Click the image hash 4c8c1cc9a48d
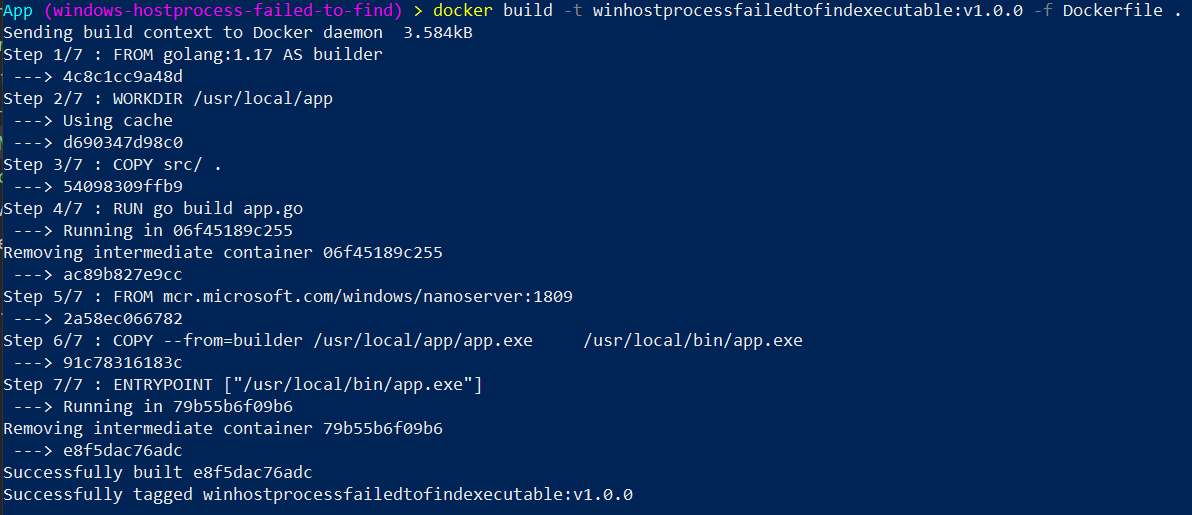The image size is (1192, 515). 122,77
